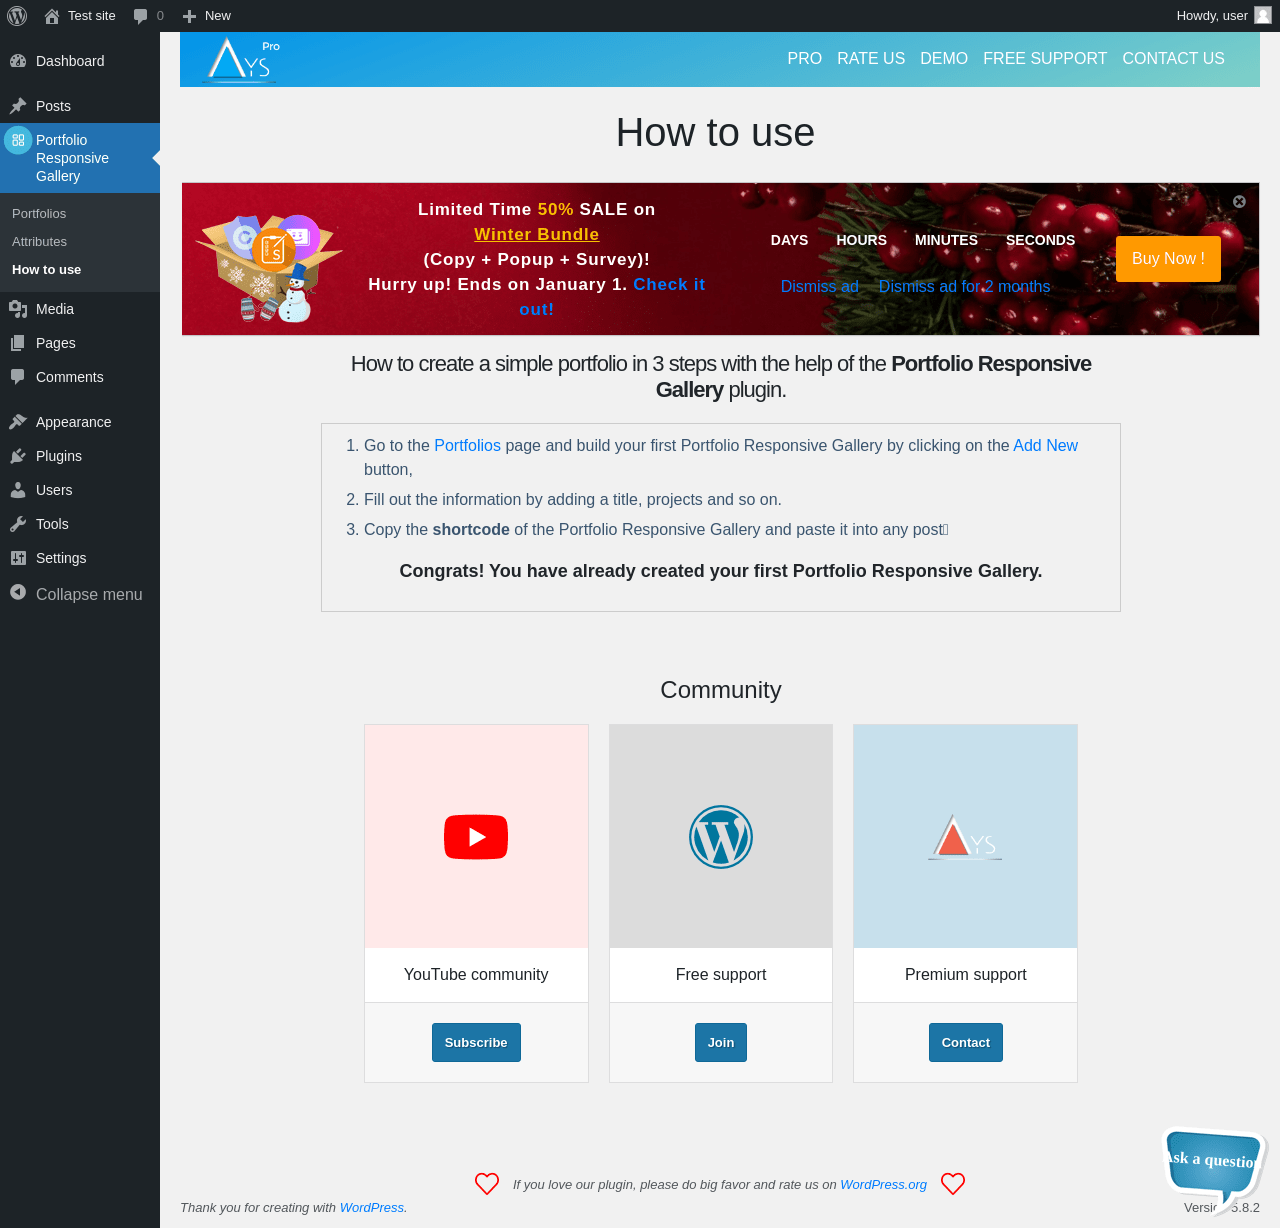Image resolution: width=1280 pixels, height=1228 pixels.
Task: Click the Subscribe button
Action: [x=476, y=1042]
